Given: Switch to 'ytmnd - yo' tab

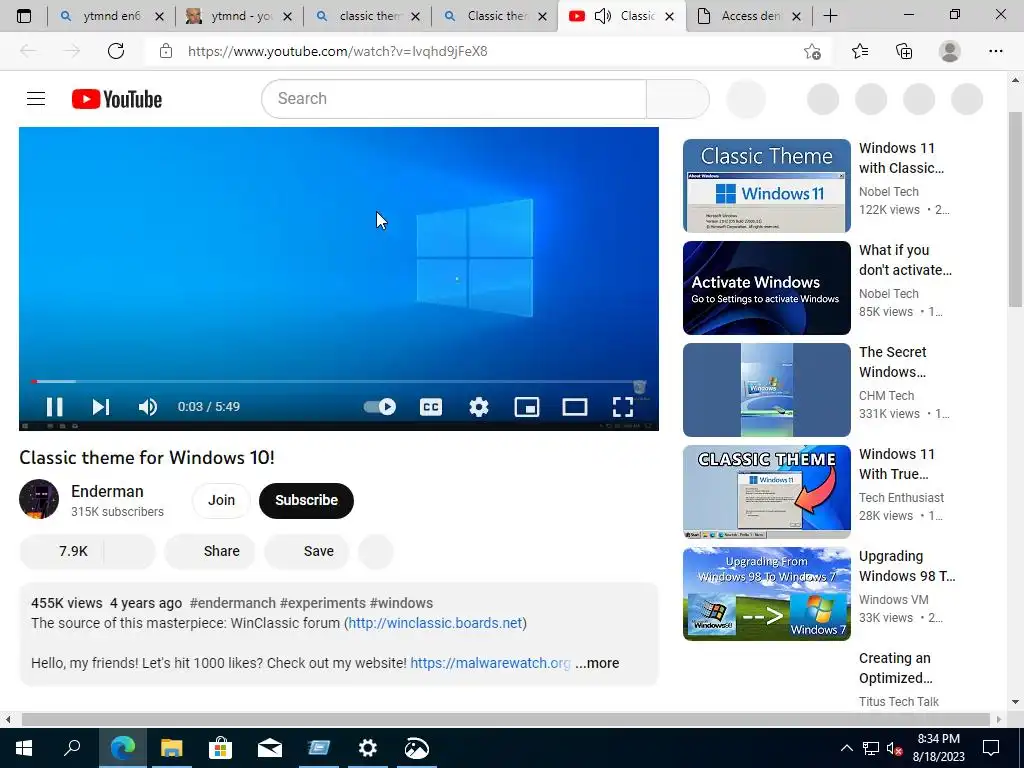Looking at the screenshot, I should [x=239, y=16].
